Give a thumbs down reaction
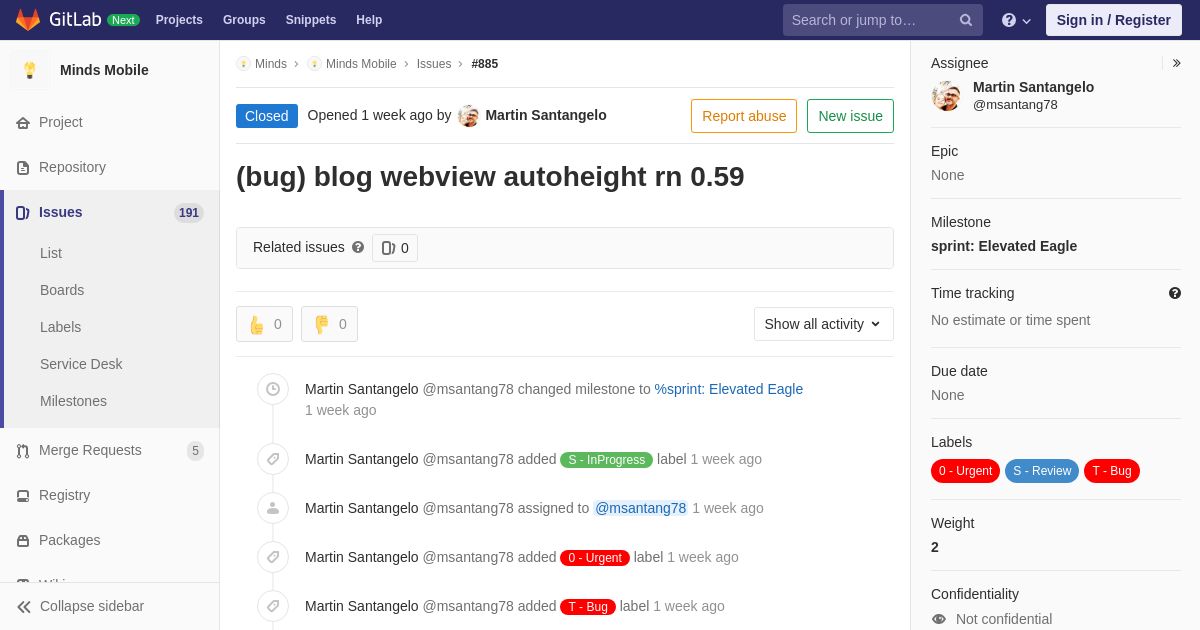This screenshot has height=630, width=1200. click(x=329, y=324)
